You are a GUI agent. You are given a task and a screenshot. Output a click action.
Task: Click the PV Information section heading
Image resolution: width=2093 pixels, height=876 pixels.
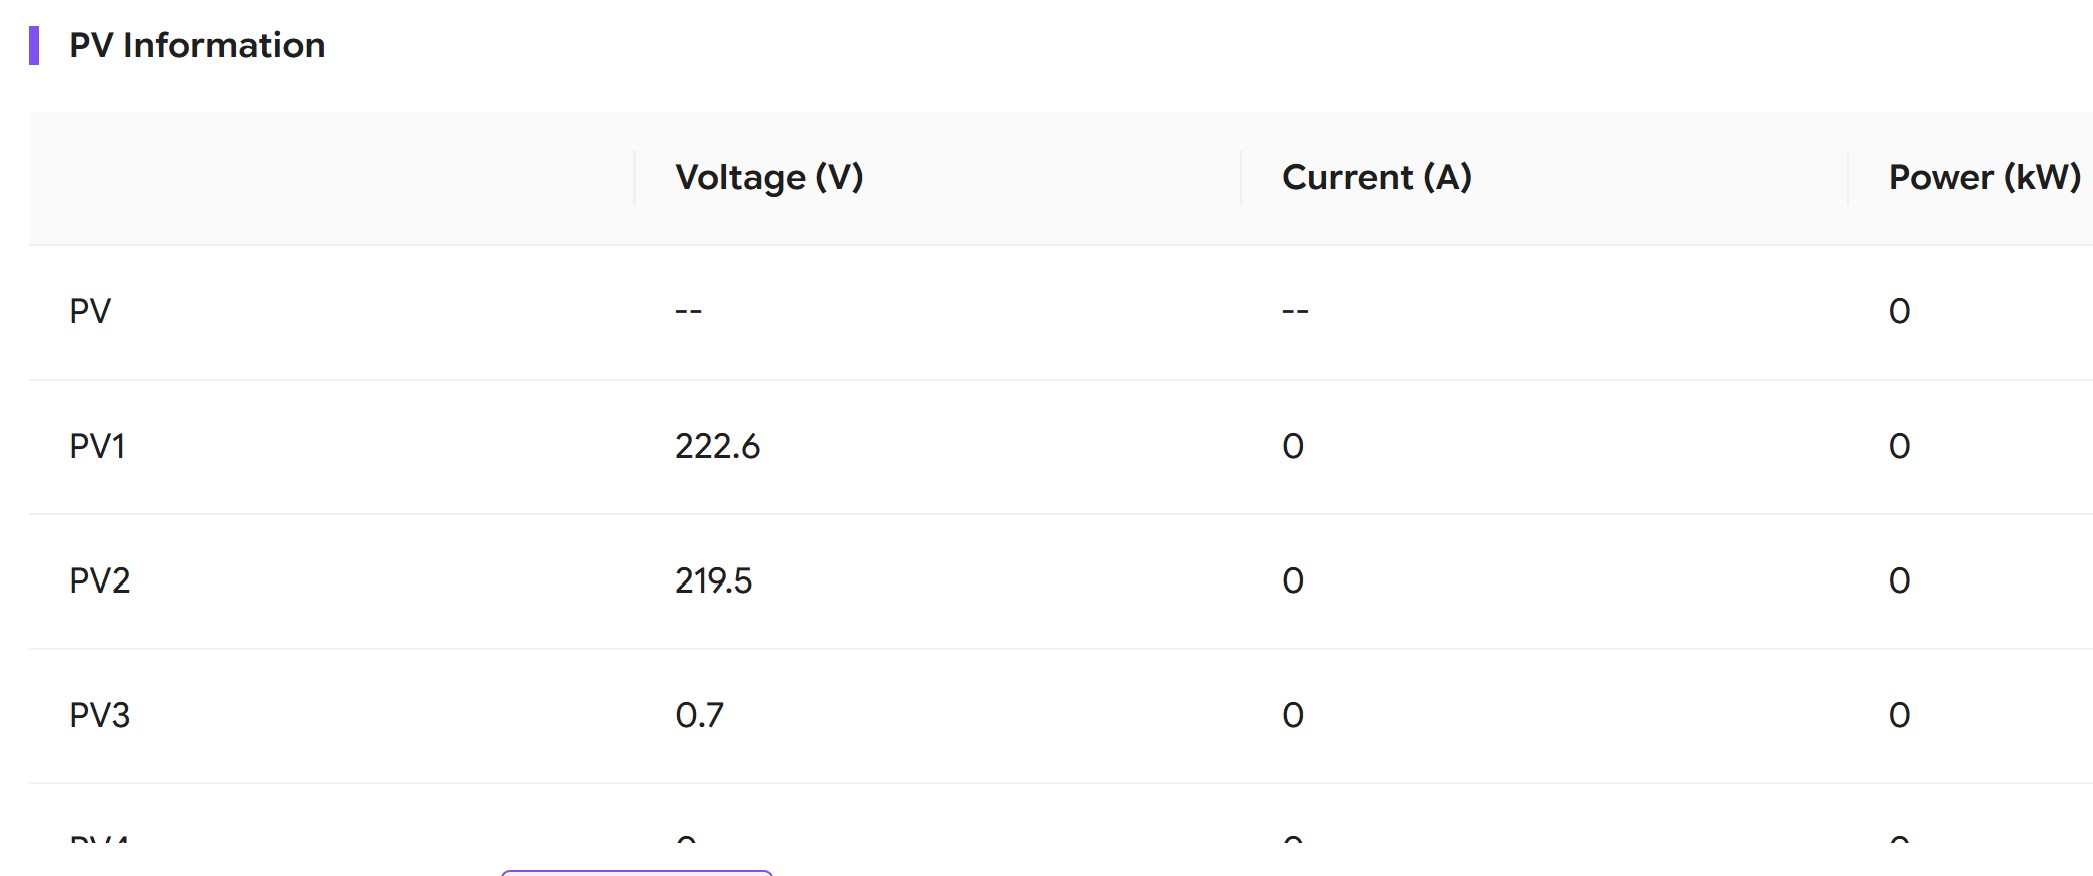(x=196, y=45)
